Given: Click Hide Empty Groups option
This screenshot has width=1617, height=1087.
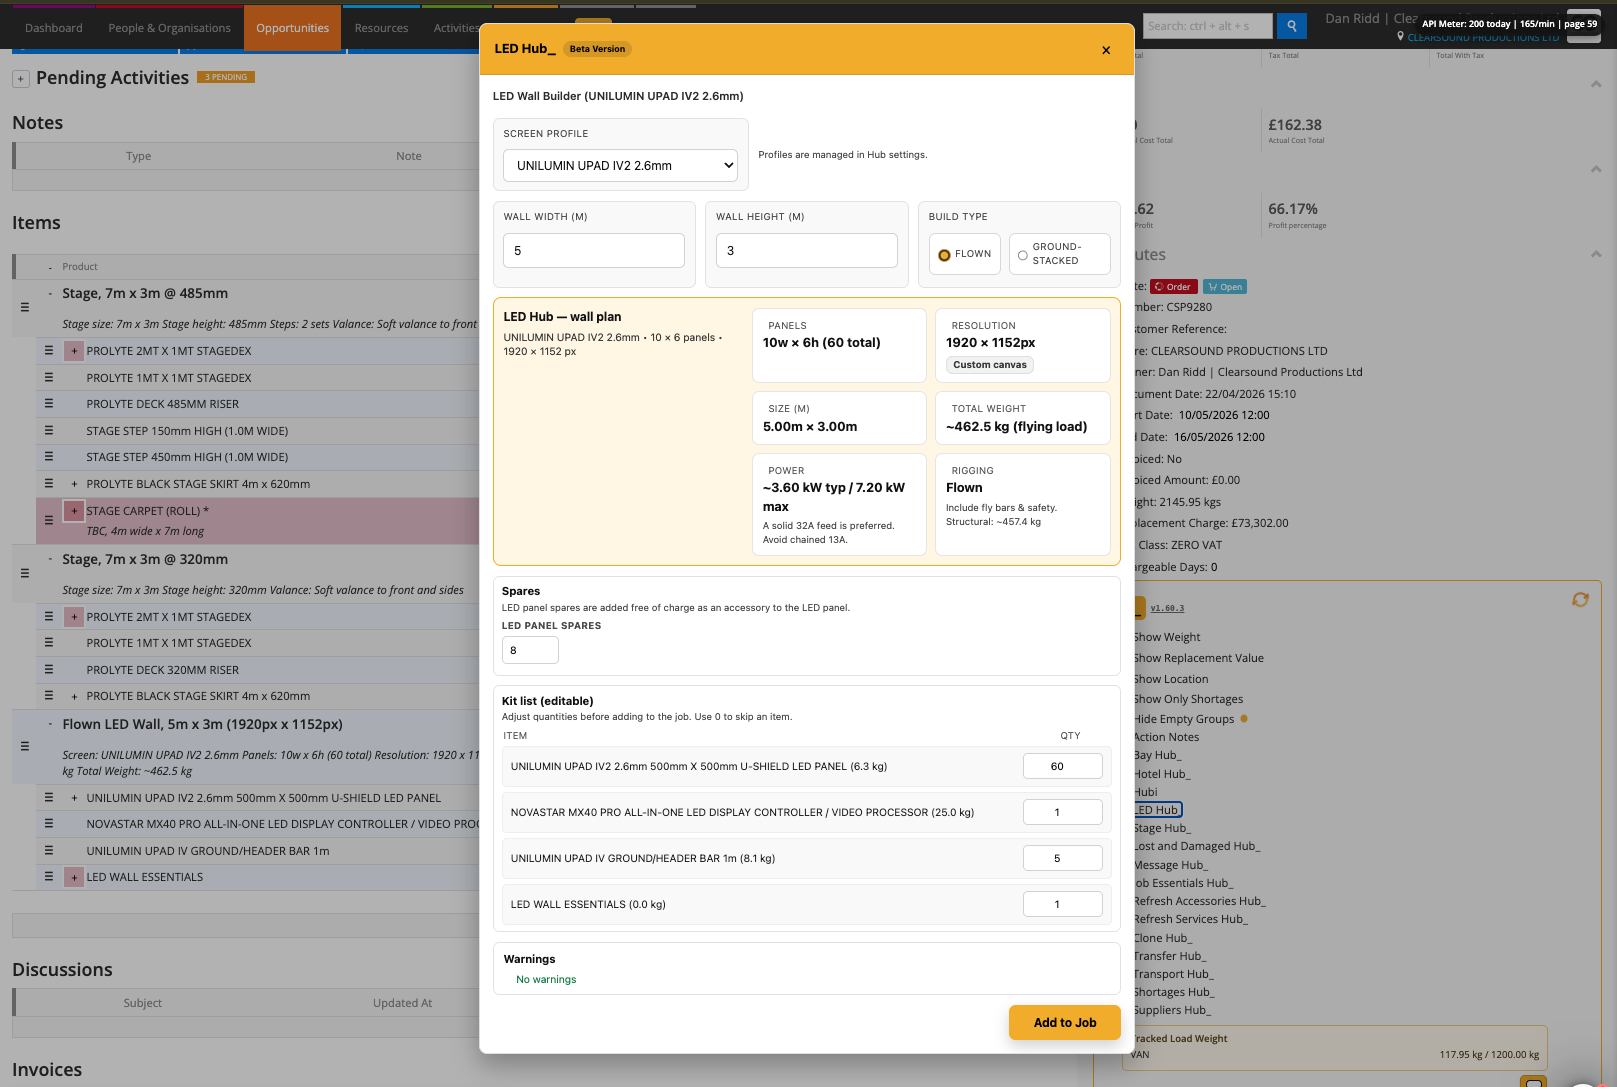Looking at the screenshot, I should [x=1184, y=719].
